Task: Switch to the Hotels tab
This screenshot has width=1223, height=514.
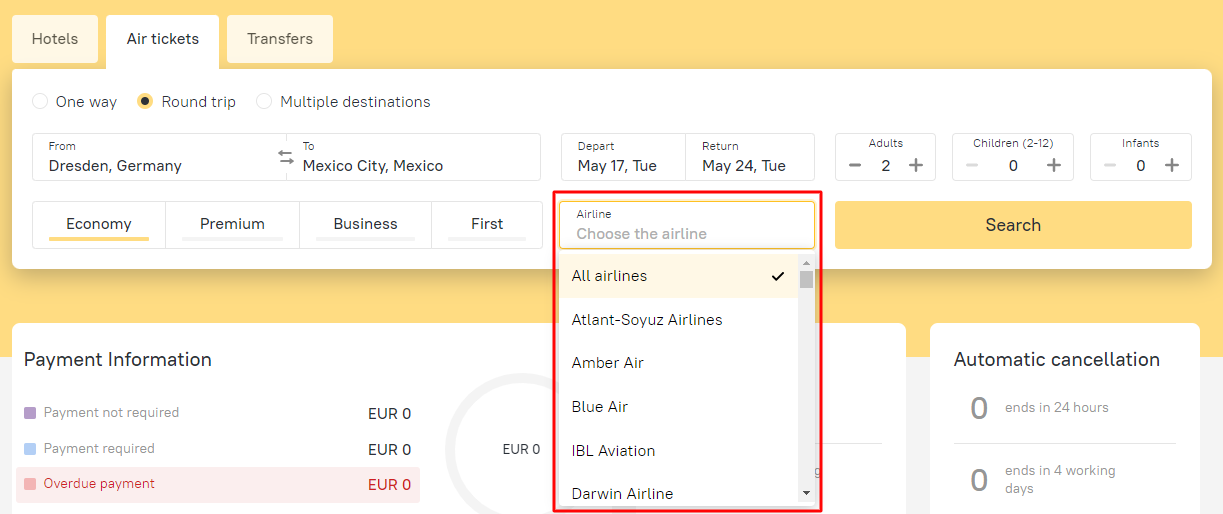Action: point(55,39)
